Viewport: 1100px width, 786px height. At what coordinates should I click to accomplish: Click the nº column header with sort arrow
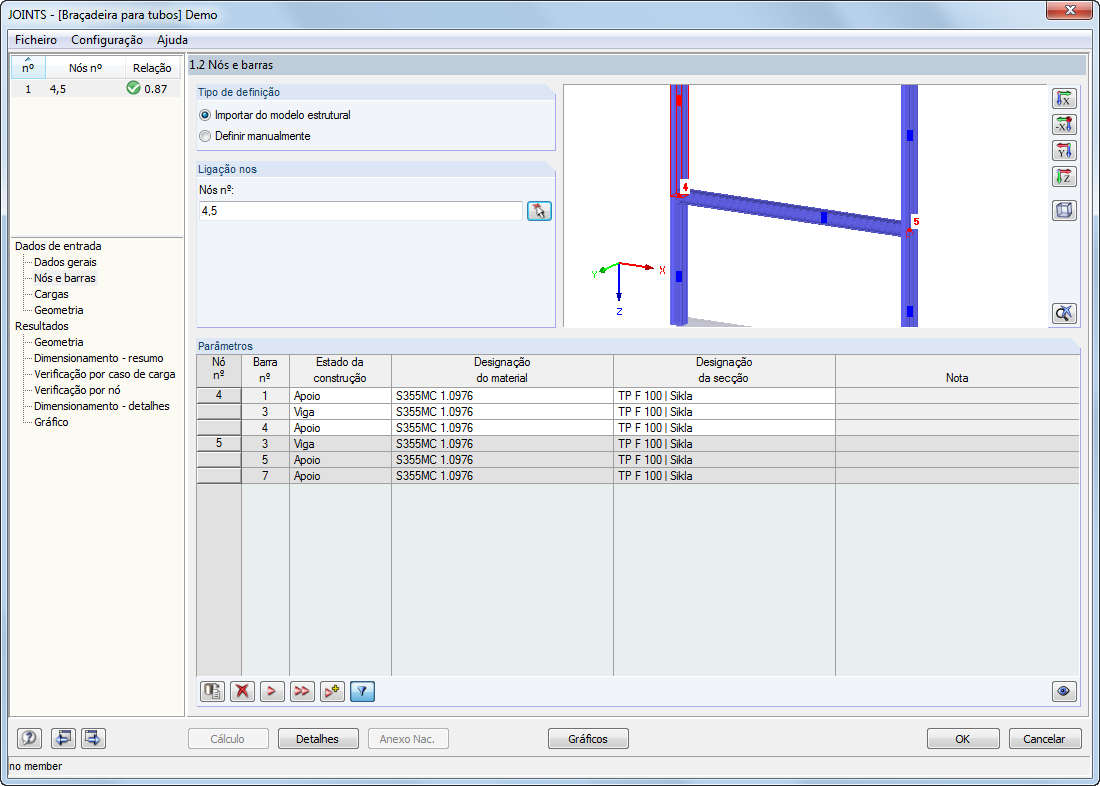click(28, 67)
